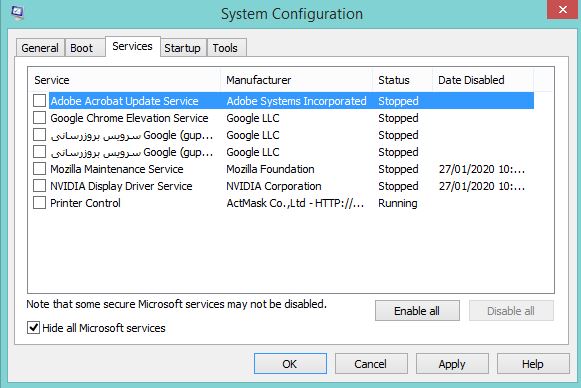Select the Mozilla Maintenance Service name
The height and width of the screenshot is (388, 581).
click(x=117, y=169)
